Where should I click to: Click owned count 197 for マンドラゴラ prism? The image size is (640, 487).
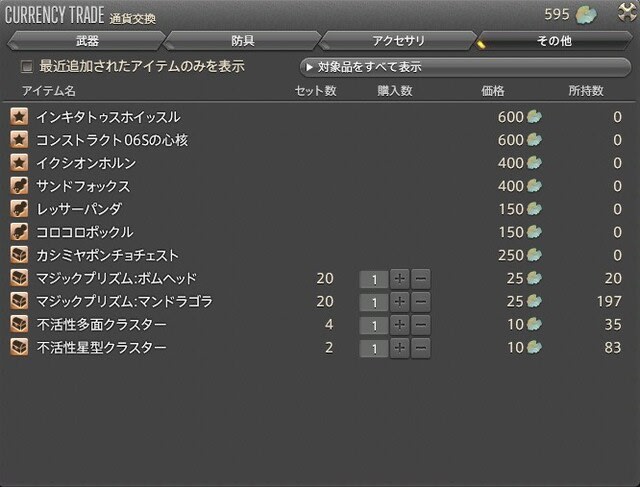tap(609, 301)
